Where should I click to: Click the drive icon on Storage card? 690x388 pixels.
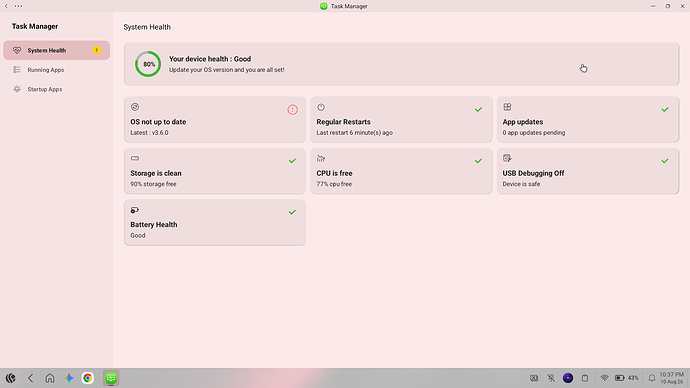(x=135, y=158)
